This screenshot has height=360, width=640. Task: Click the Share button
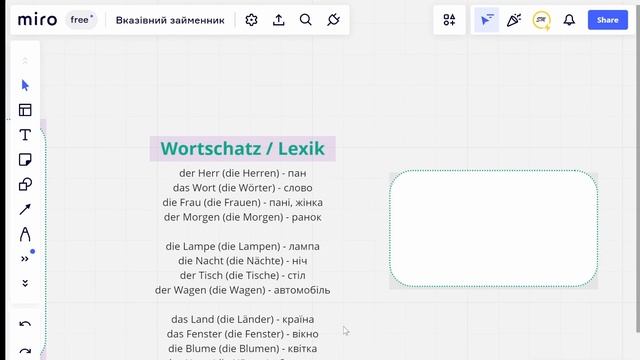click(608, 20)
